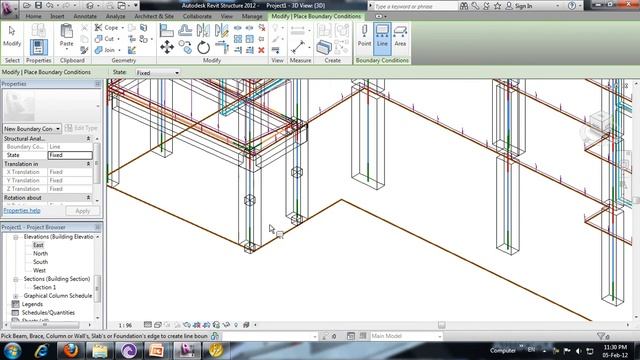Select the North elevation view
Image resolution: width=640 pixels, height=360 pixels.
pyautogui.click(x=40, y=254)
